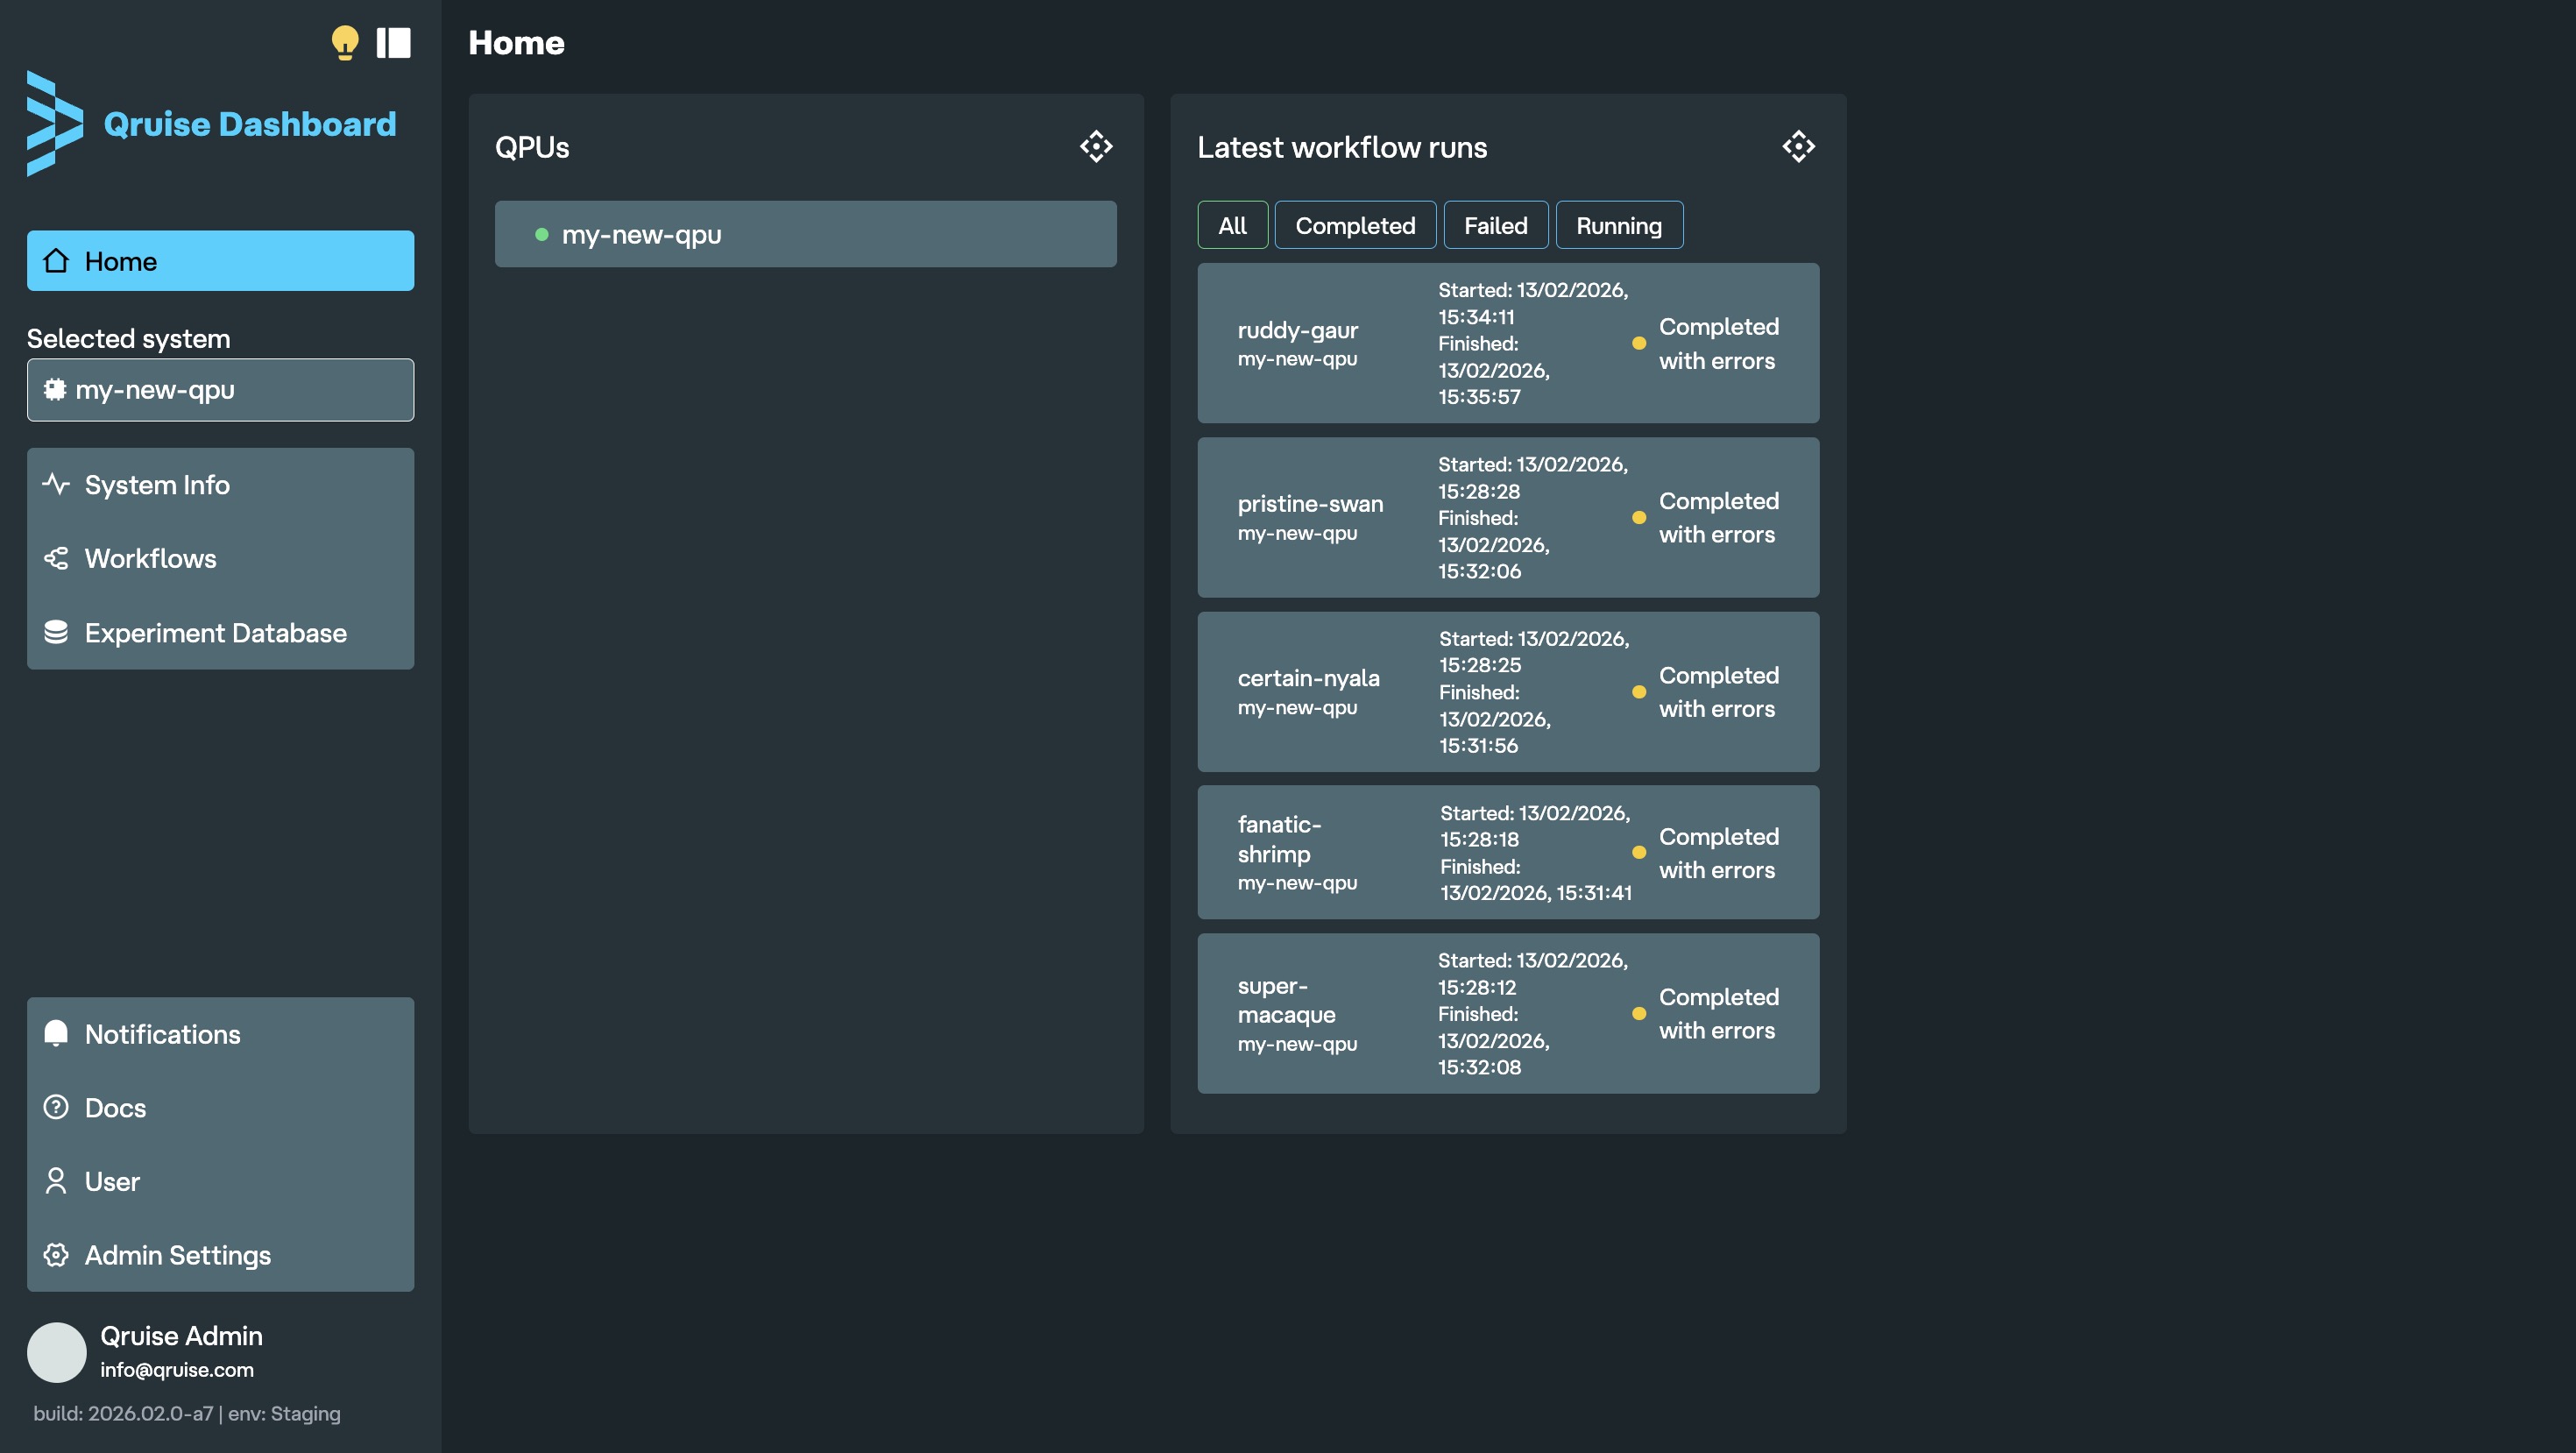Move the QPUs widget handle
The image size is (2576, 1453).
coord(1096,147)
